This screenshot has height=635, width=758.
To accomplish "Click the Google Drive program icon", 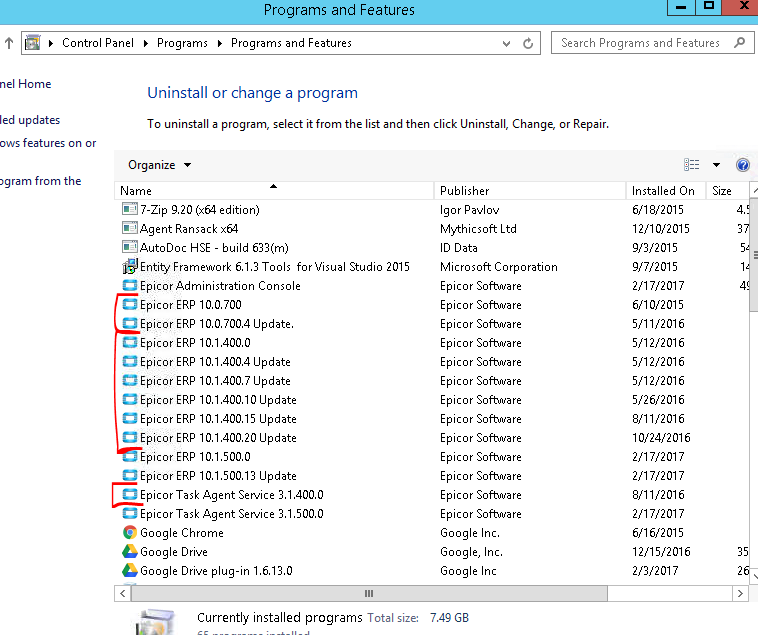I will coord(130,551).
